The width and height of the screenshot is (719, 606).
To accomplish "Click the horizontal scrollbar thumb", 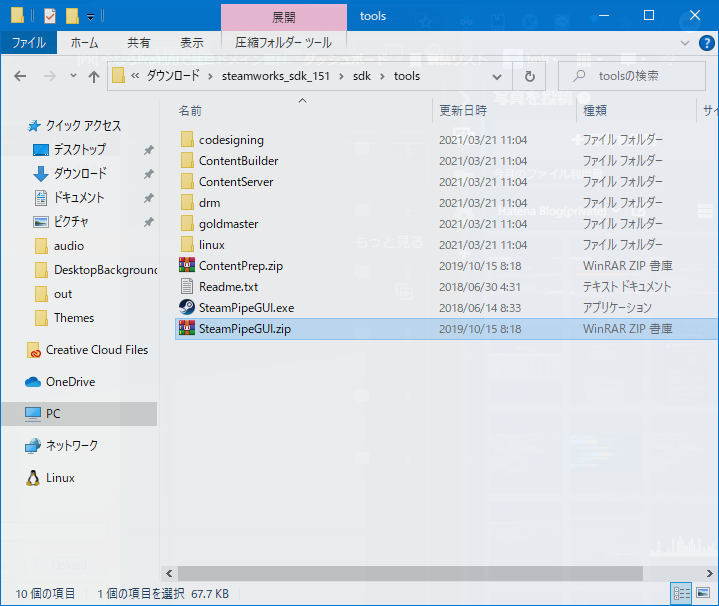I will [410, 573].
